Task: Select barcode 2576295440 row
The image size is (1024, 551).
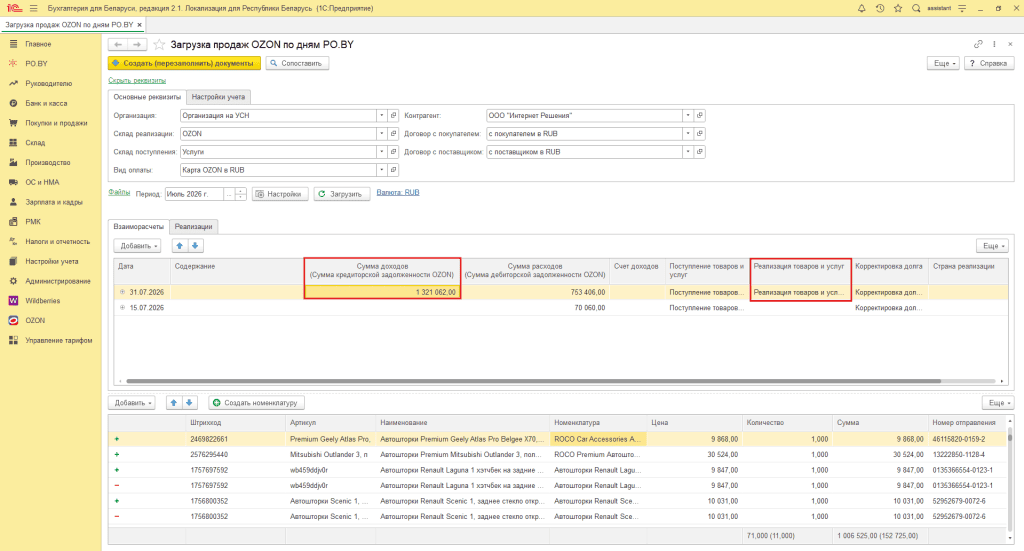Action: pos(558,454)
